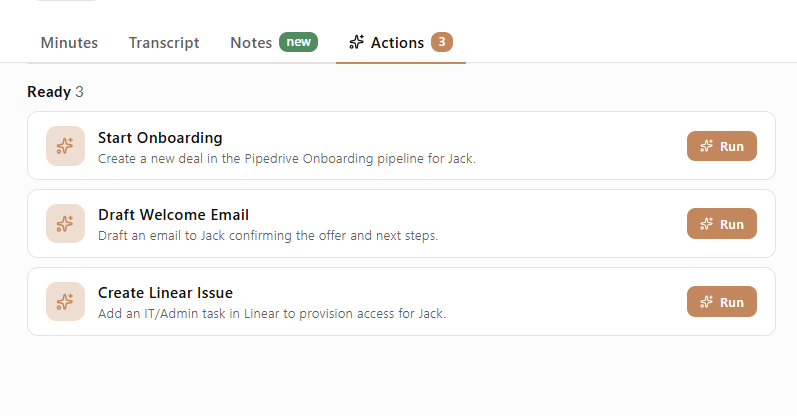The width and height of the screenshot is (797, 416).
Task: Click the IT/Admin task description in Linear card
Action: pos(271,313)
